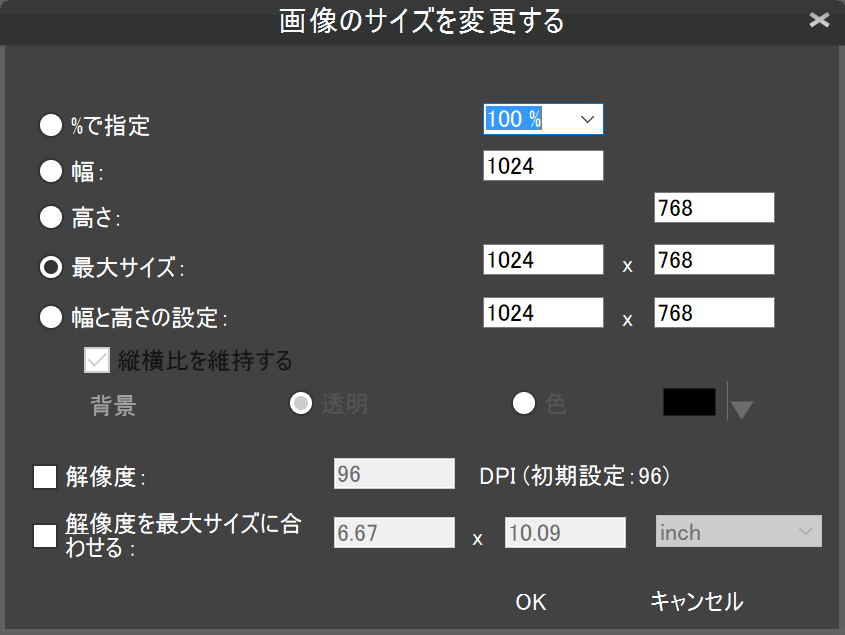The image size is (845, 635).
Task: Click the 100 % text in the combo box
Action: tap(514, 119)
